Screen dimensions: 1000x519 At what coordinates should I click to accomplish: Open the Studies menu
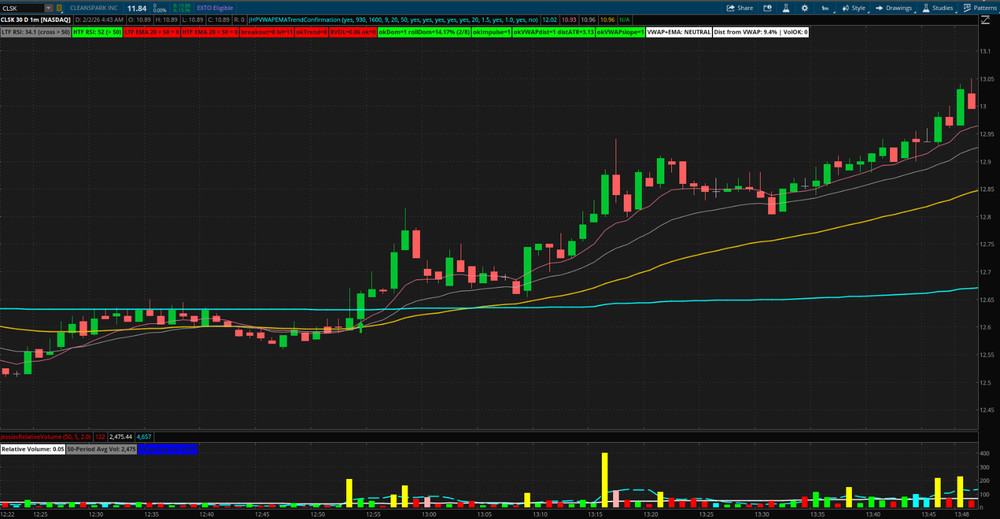(938, 8)
